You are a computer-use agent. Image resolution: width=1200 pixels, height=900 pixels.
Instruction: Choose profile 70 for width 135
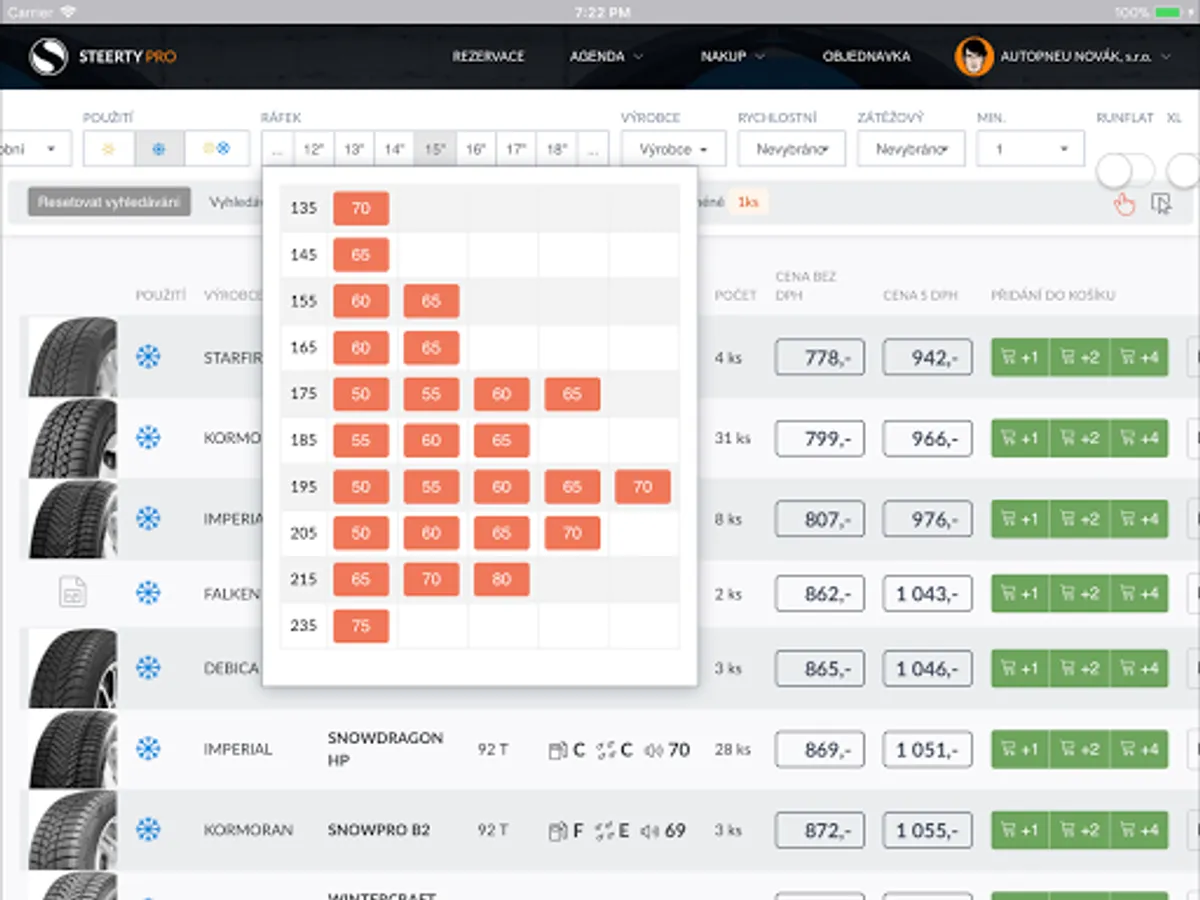(x=361, y=208)
